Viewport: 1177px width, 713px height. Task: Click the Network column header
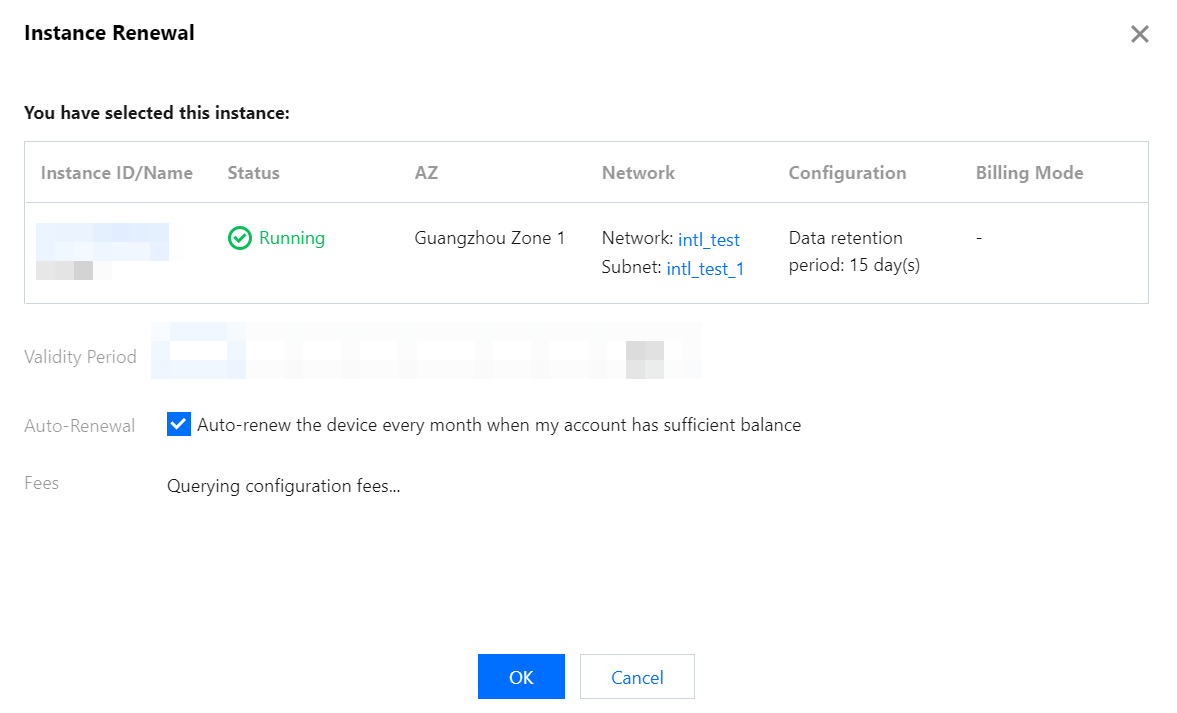coord(638,173)
